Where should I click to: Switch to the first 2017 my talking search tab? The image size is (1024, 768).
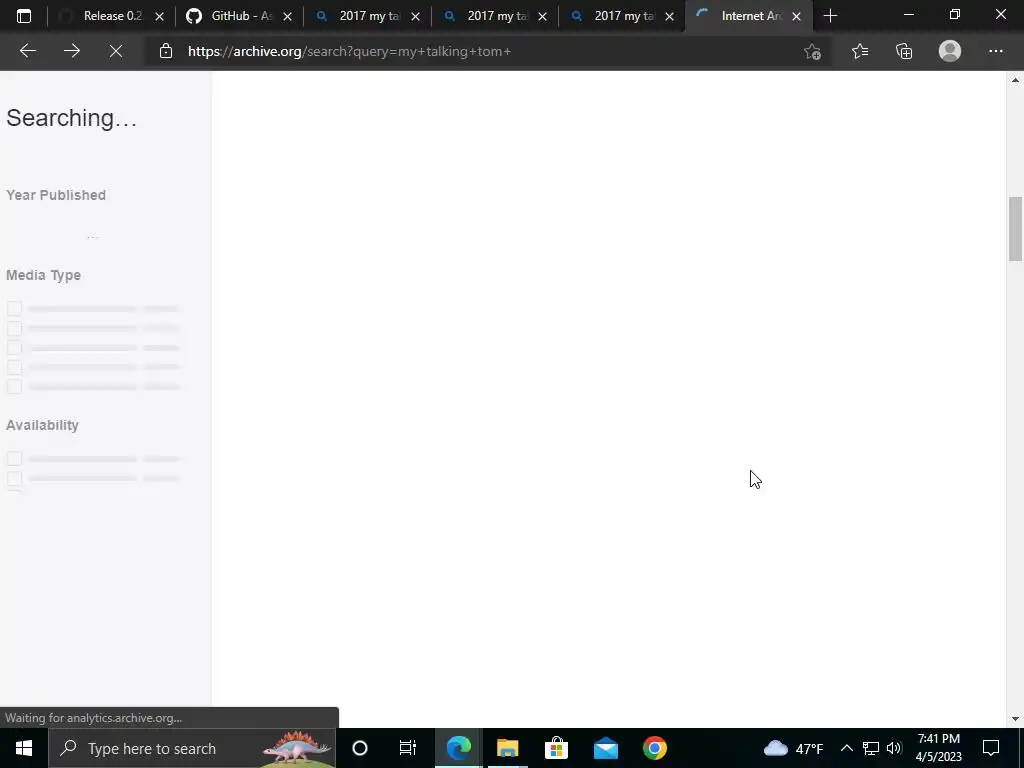[x=367, y=16]
